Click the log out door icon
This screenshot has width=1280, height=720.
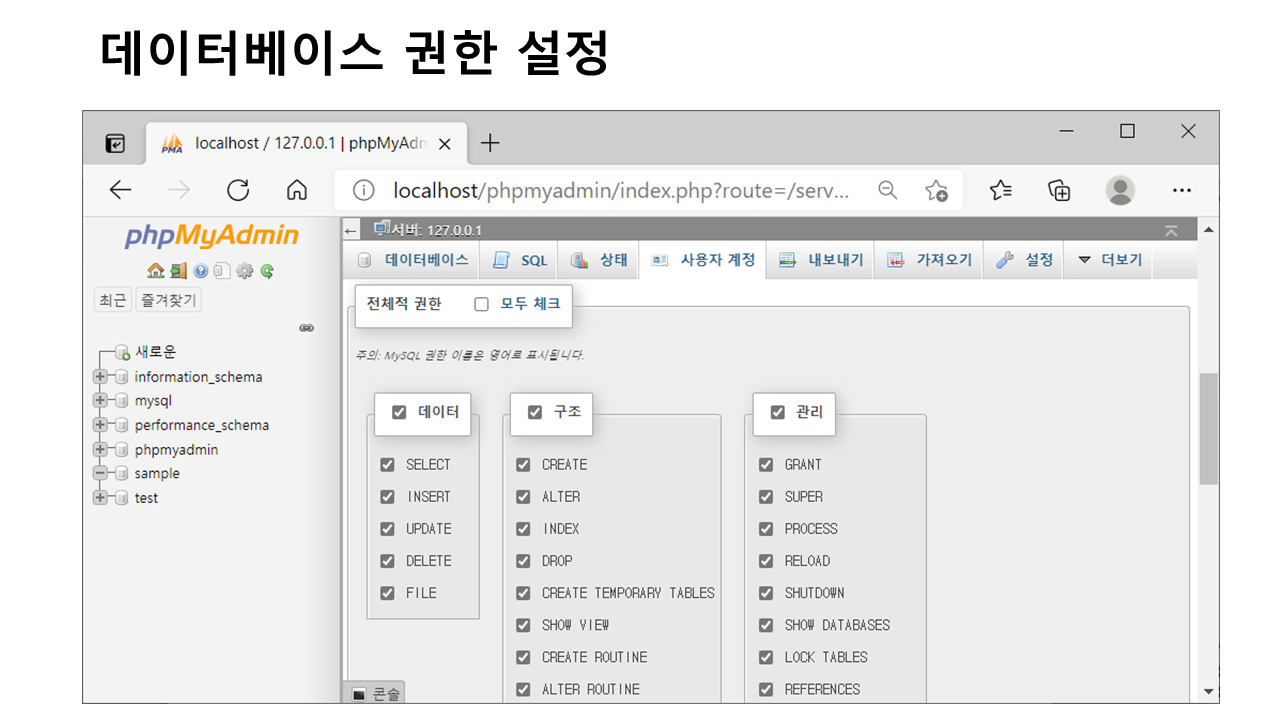coord(178,271)
